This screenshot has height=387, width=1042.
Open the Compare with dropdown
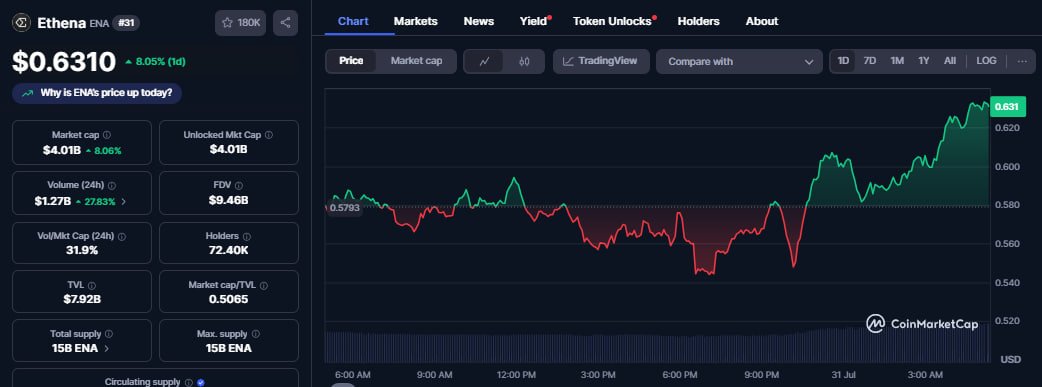739,61
